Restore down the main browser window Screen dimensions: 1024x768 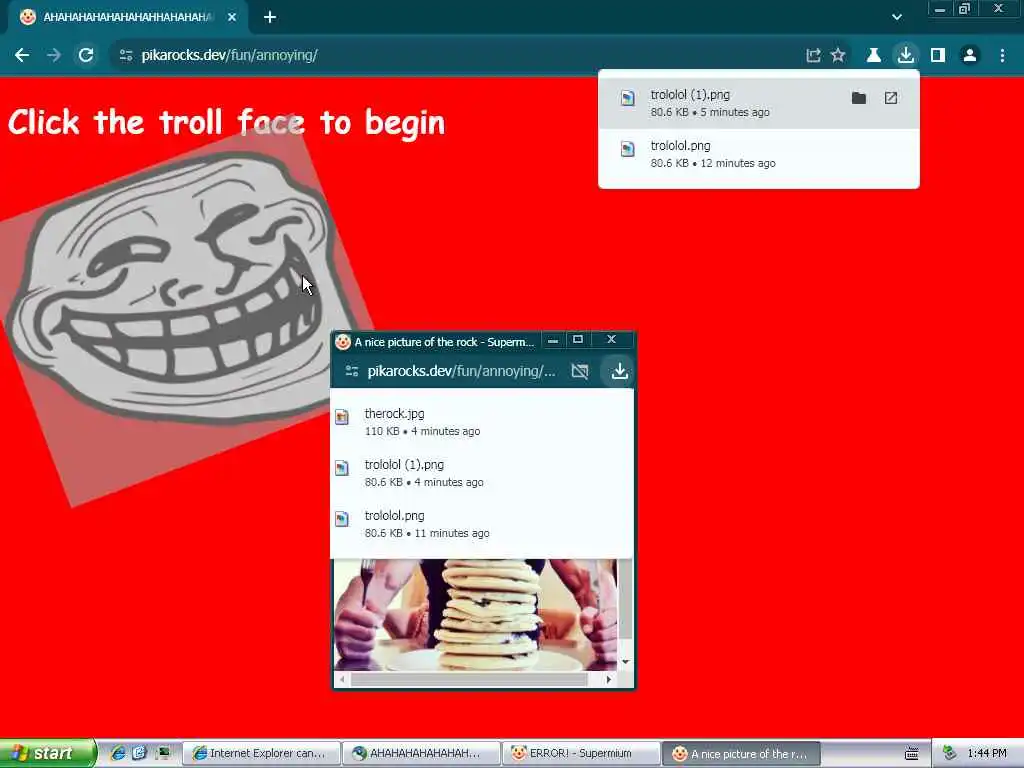coord(964,9)
